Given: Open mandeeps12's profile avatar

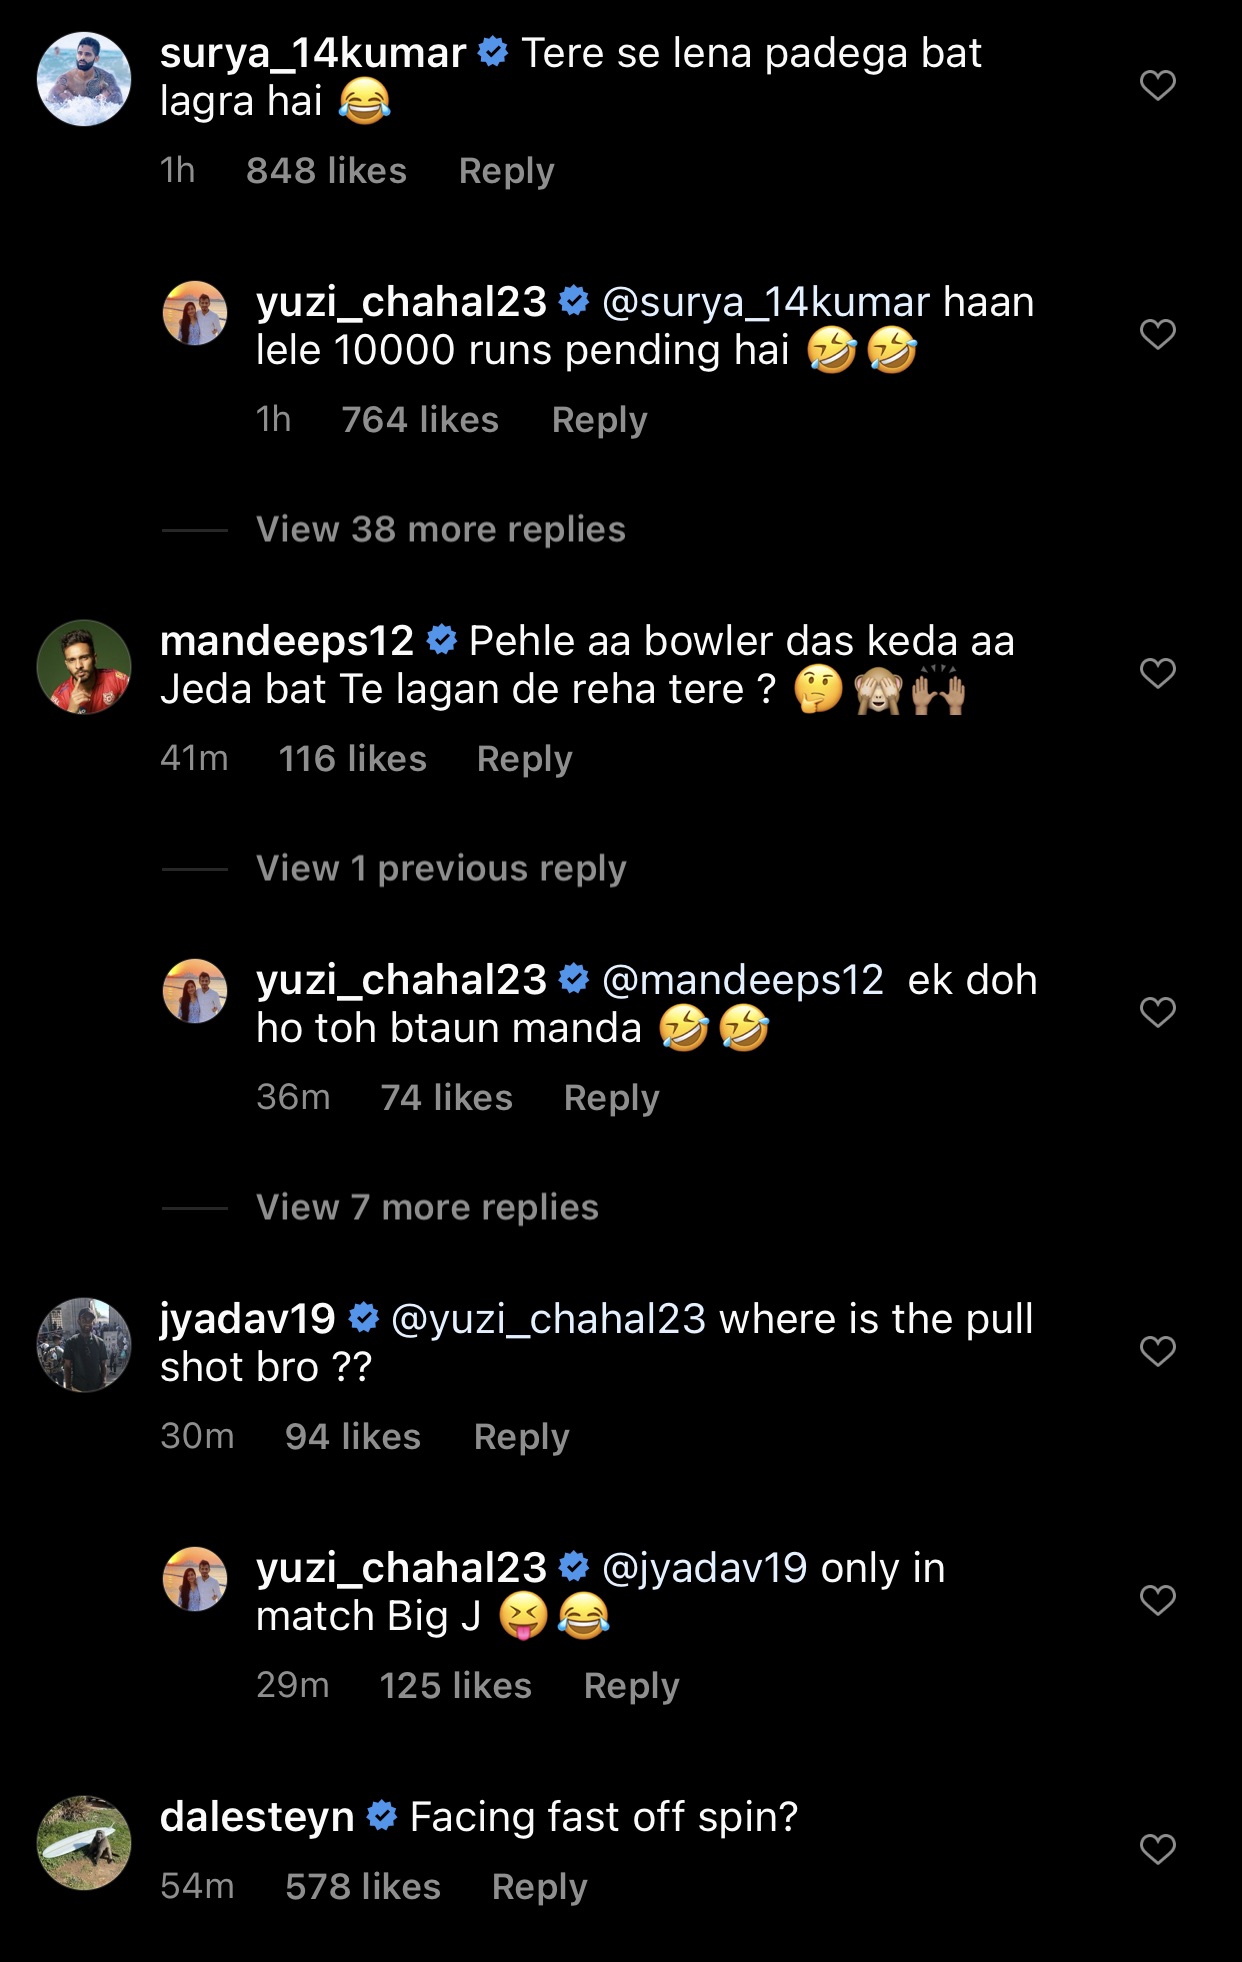Looking at the screenshot, I should (x=84, y=667).
